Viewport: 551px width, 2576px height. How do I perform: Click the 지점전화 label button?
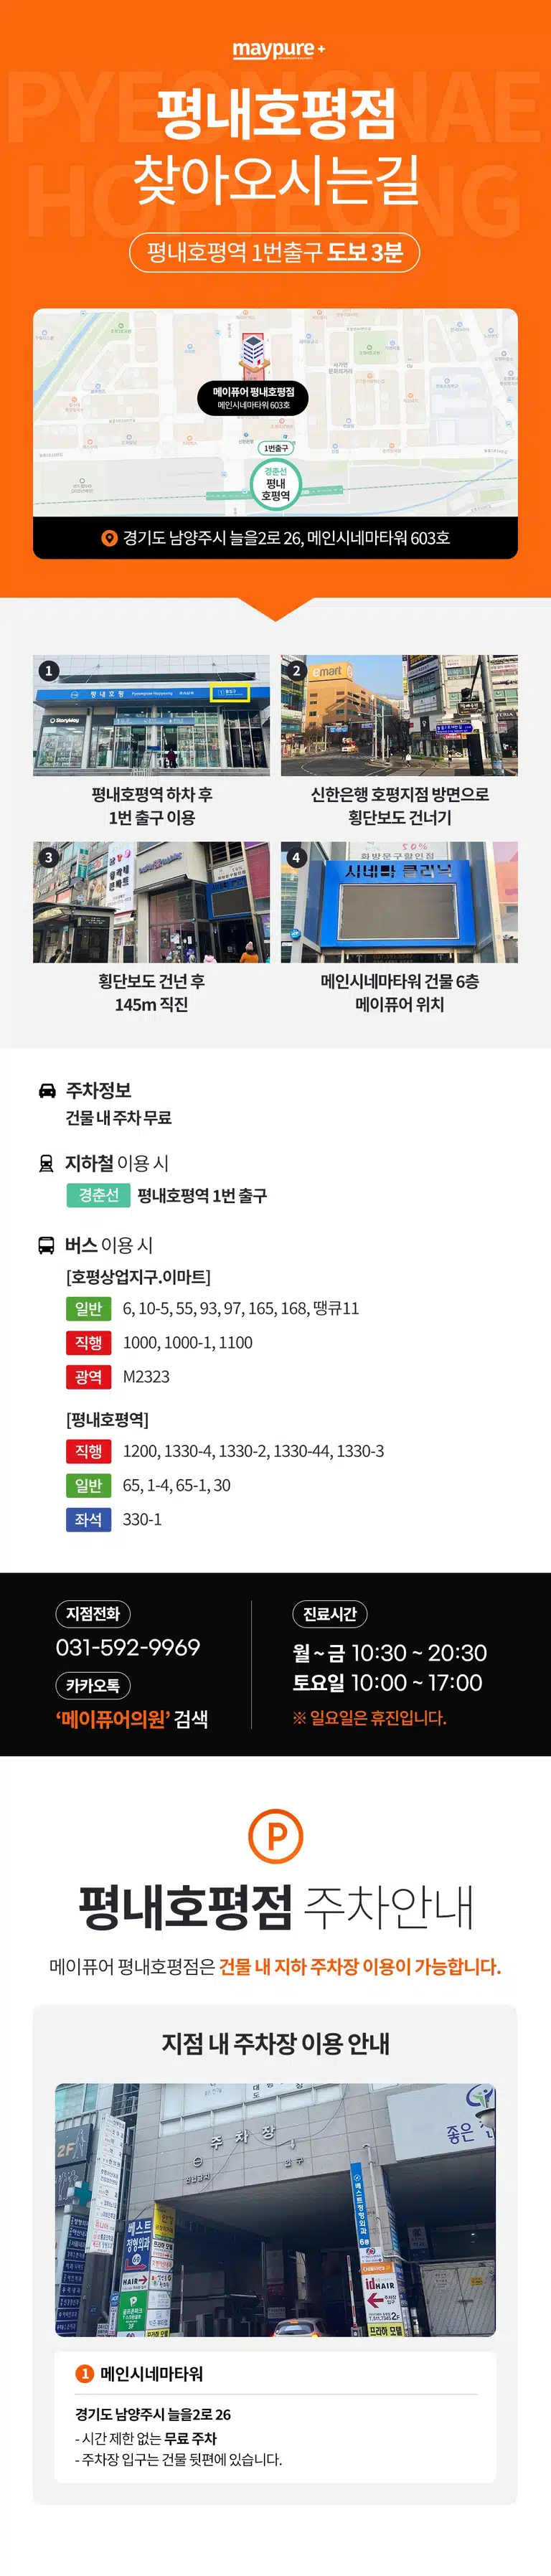(93, 1614)
